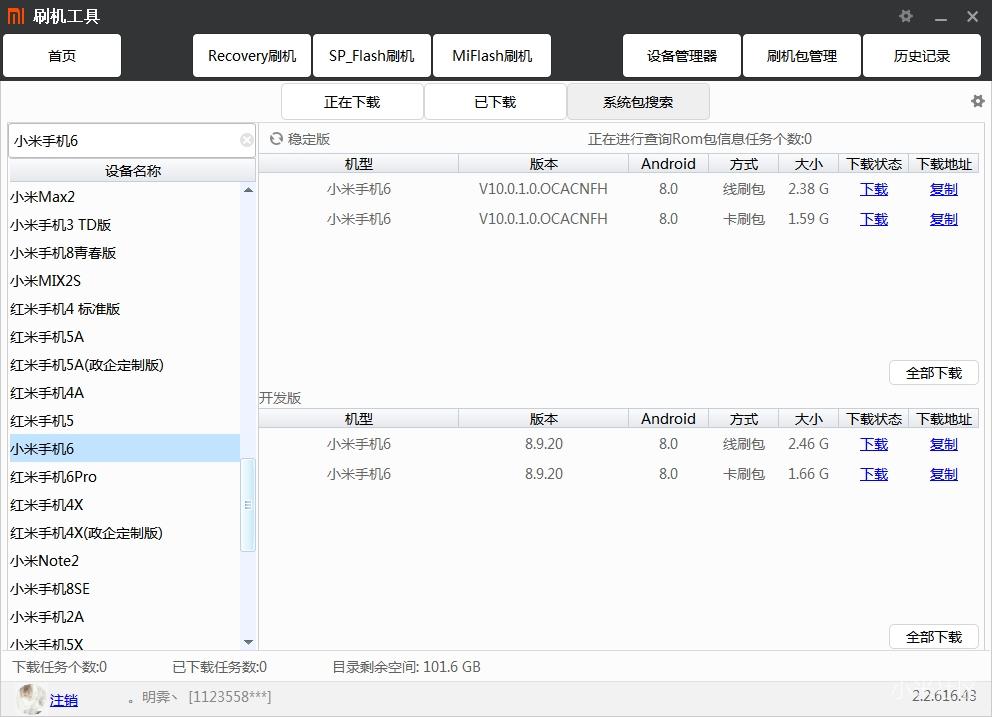Select 红米手机4X(政企定制版) device
The image size is (992, 717).
[124, 533]
